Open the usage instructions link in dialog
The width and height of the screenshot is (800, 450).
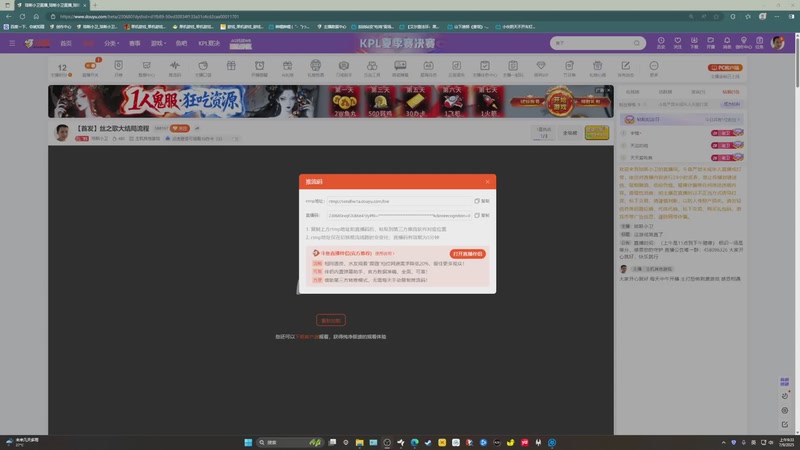tap(385, 254)
